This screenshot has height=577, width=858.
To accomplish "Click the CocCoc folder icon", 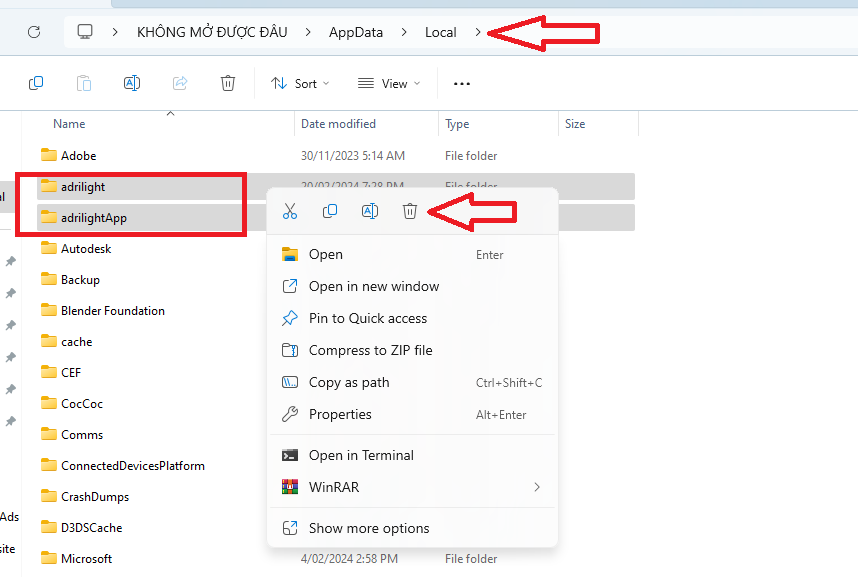I will (49, 403).
